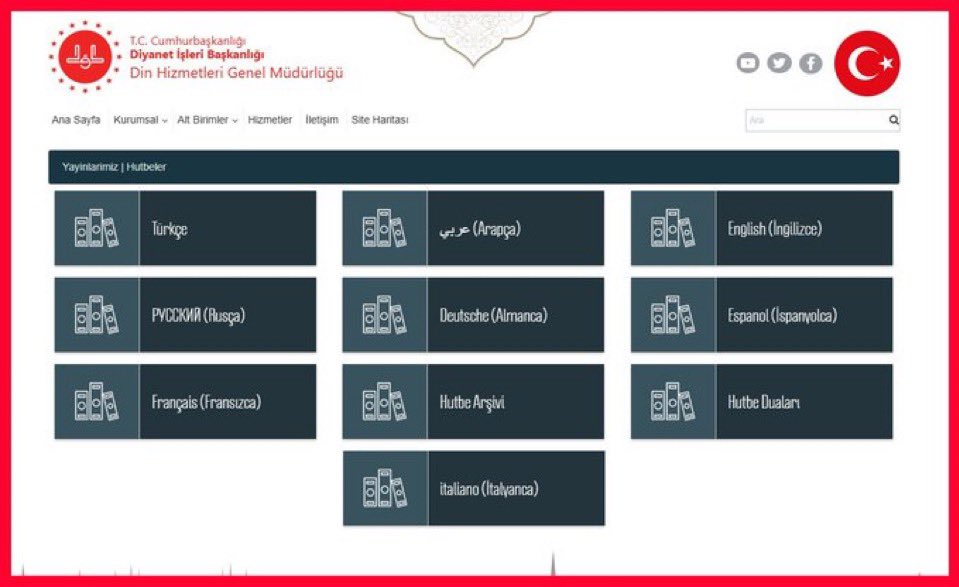The height and width of the screenshot is (587, 959).
Task: Click the binders icon beside Almanca
Action: click(x=384, y=315)
